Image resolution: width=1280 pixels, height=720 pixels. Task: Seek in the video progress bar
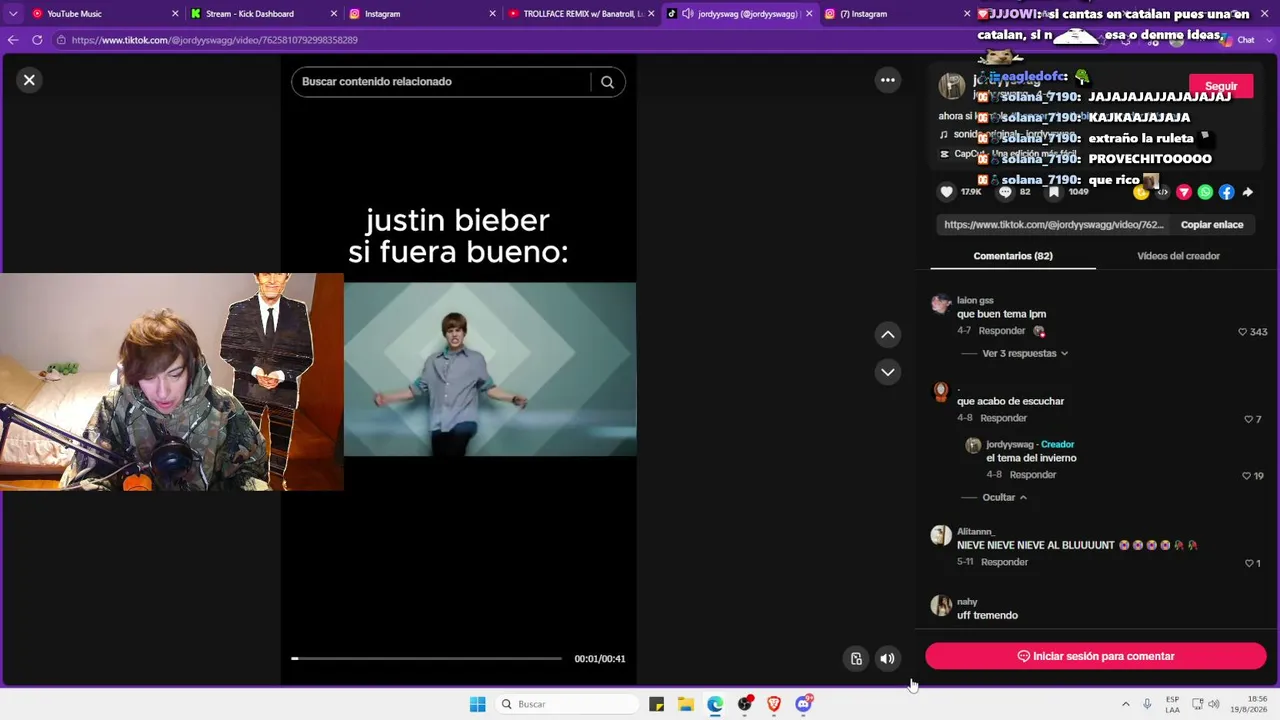[x=427, y=658]
